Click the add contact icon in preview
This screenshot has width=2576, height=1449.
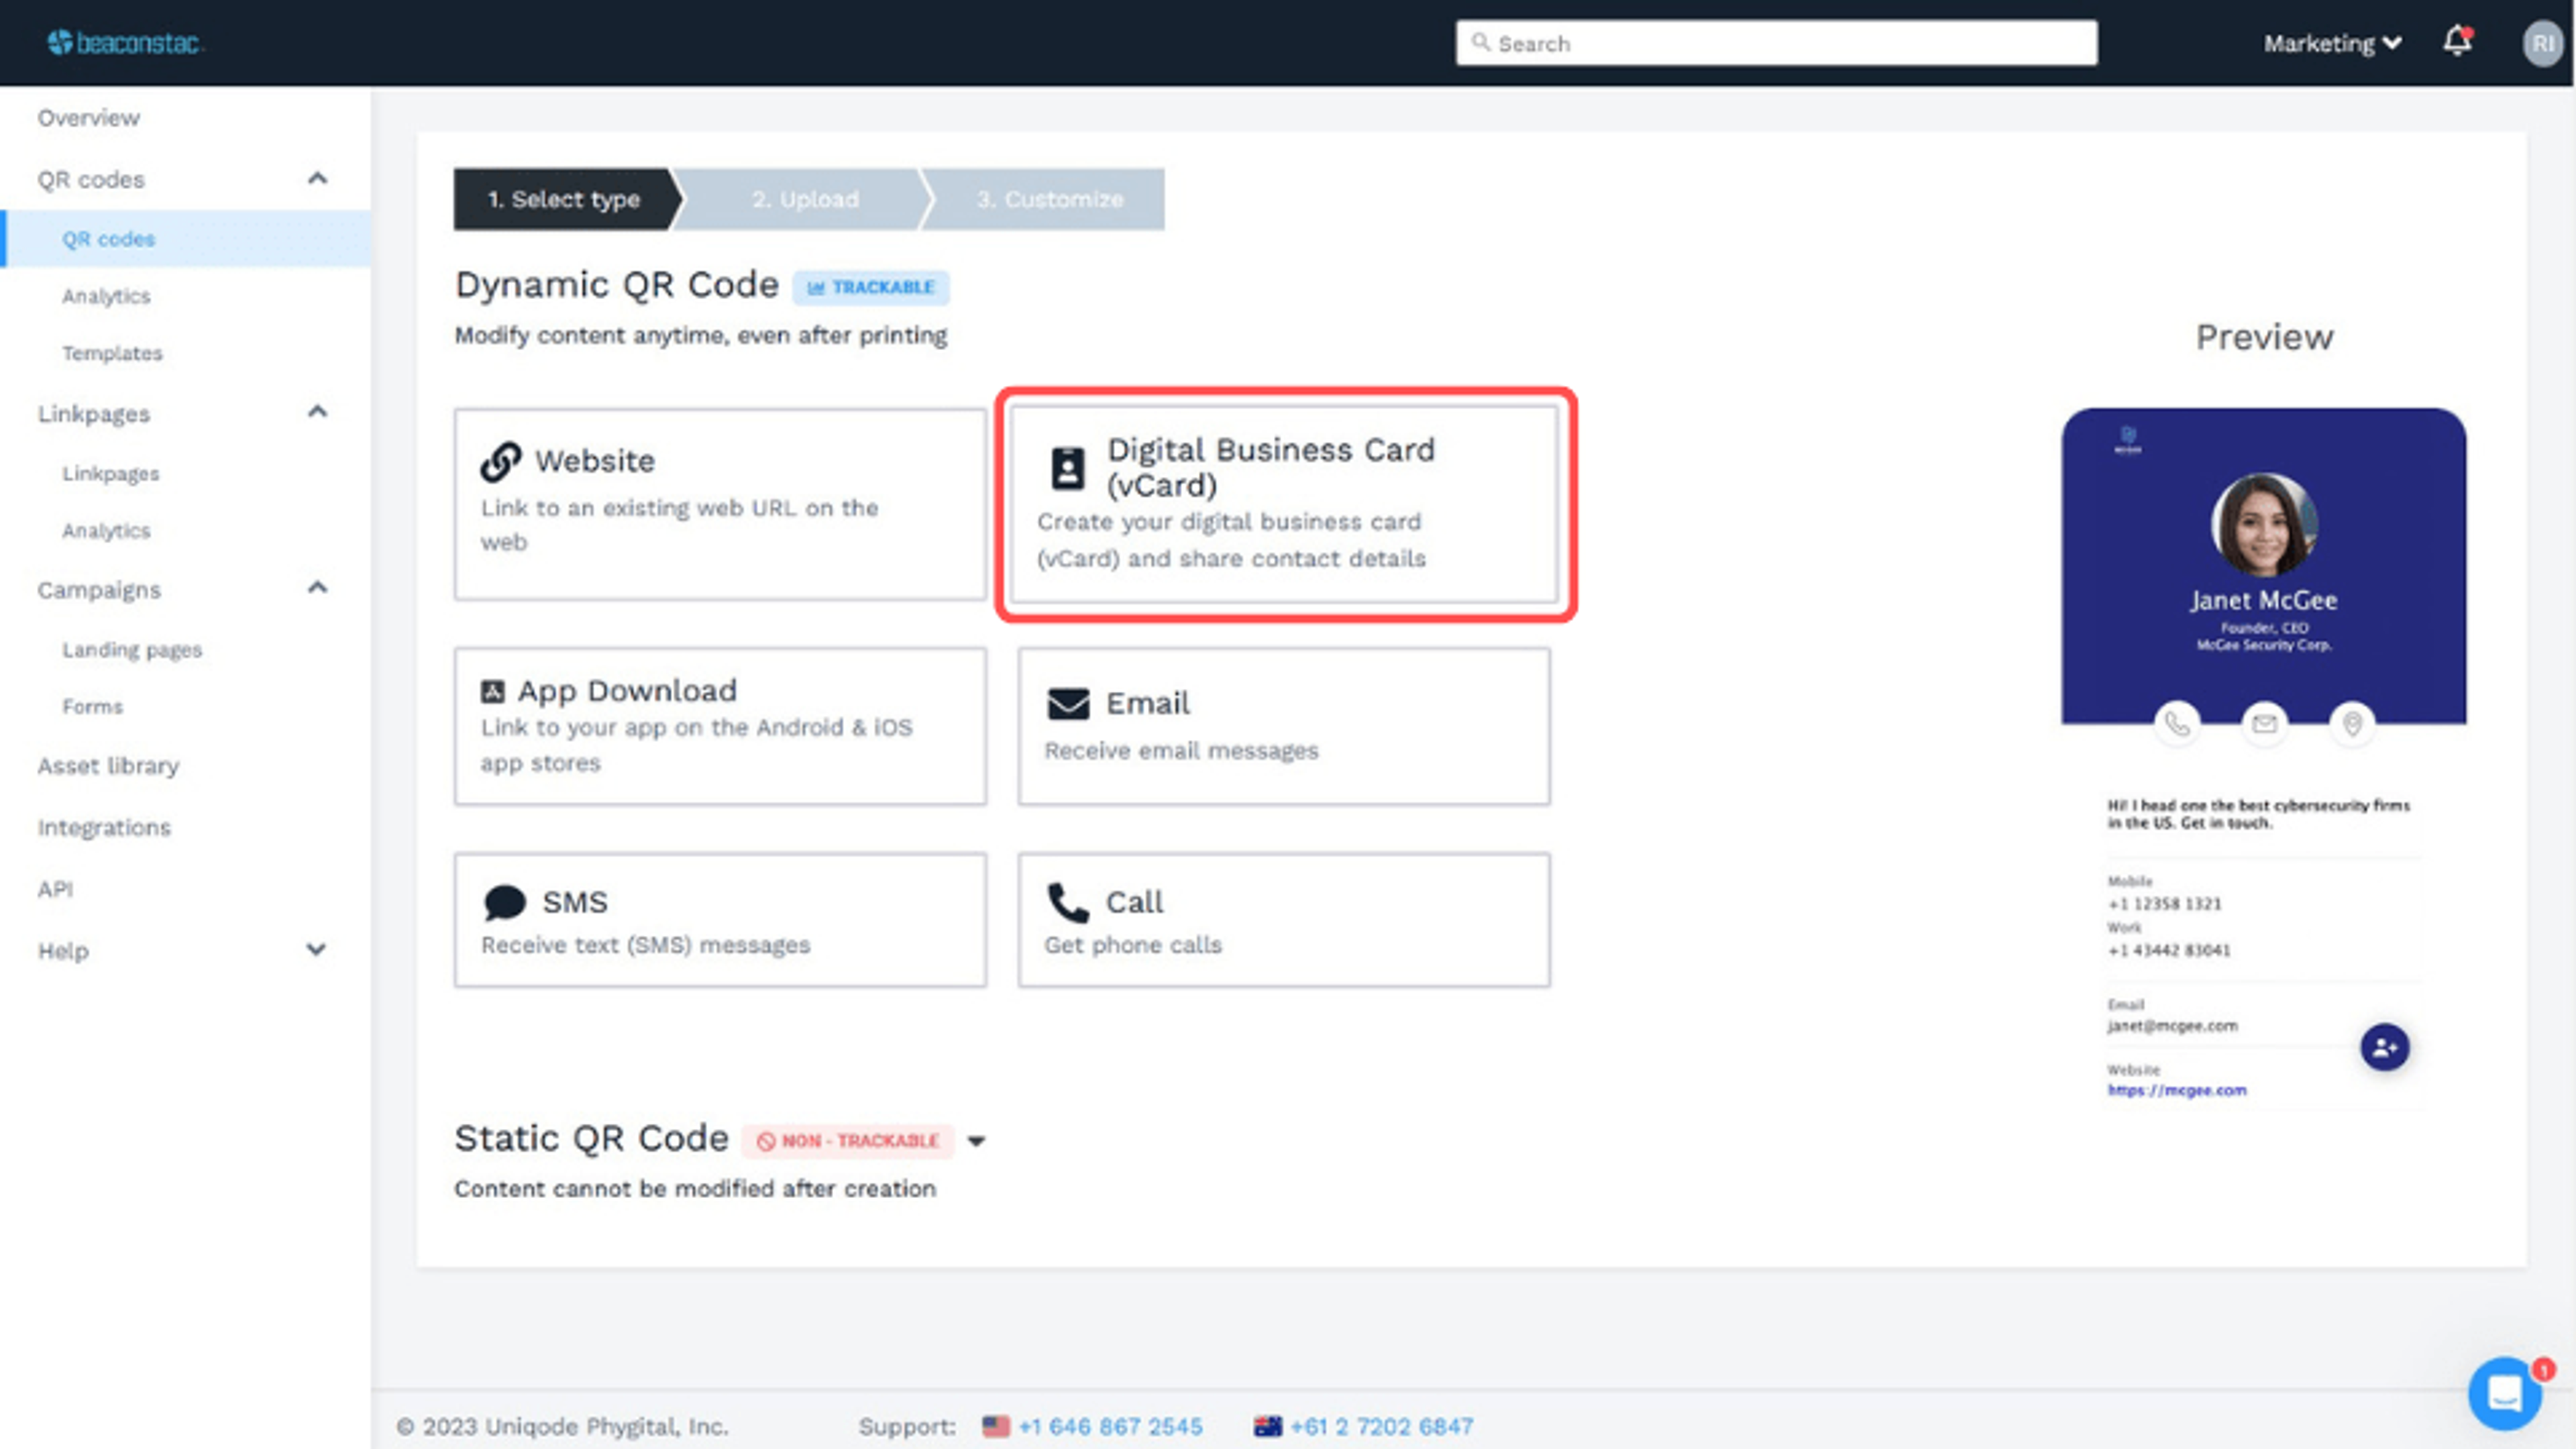[2384, 1047]
